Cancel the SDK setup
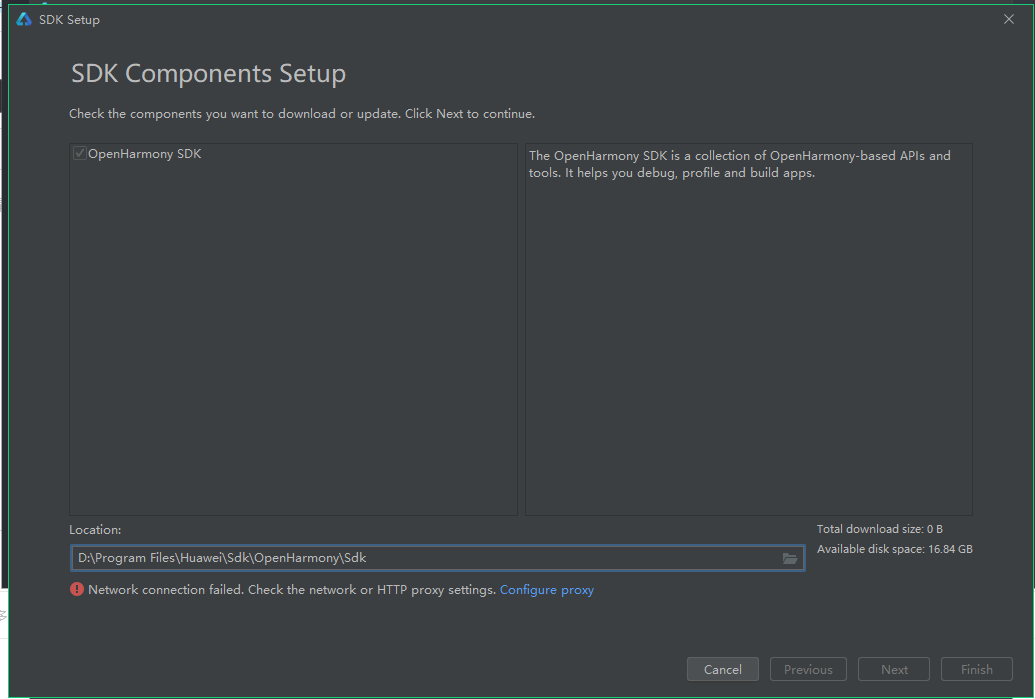This screenshot has width=1035, height=699. pos(723,669)
